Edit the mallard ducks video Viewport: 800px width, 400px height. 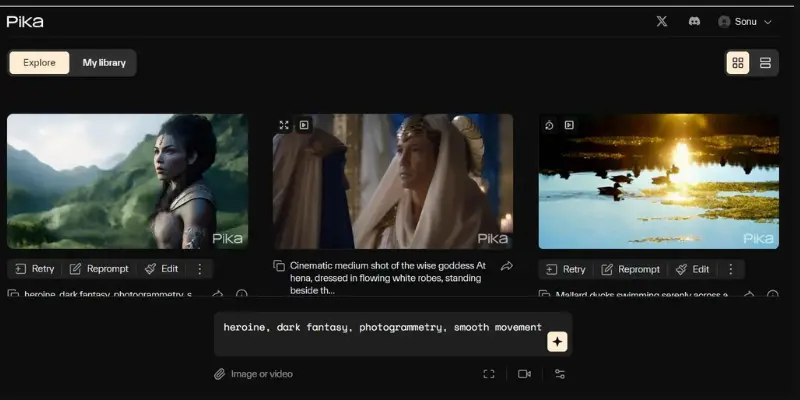[x=692, y=269]
